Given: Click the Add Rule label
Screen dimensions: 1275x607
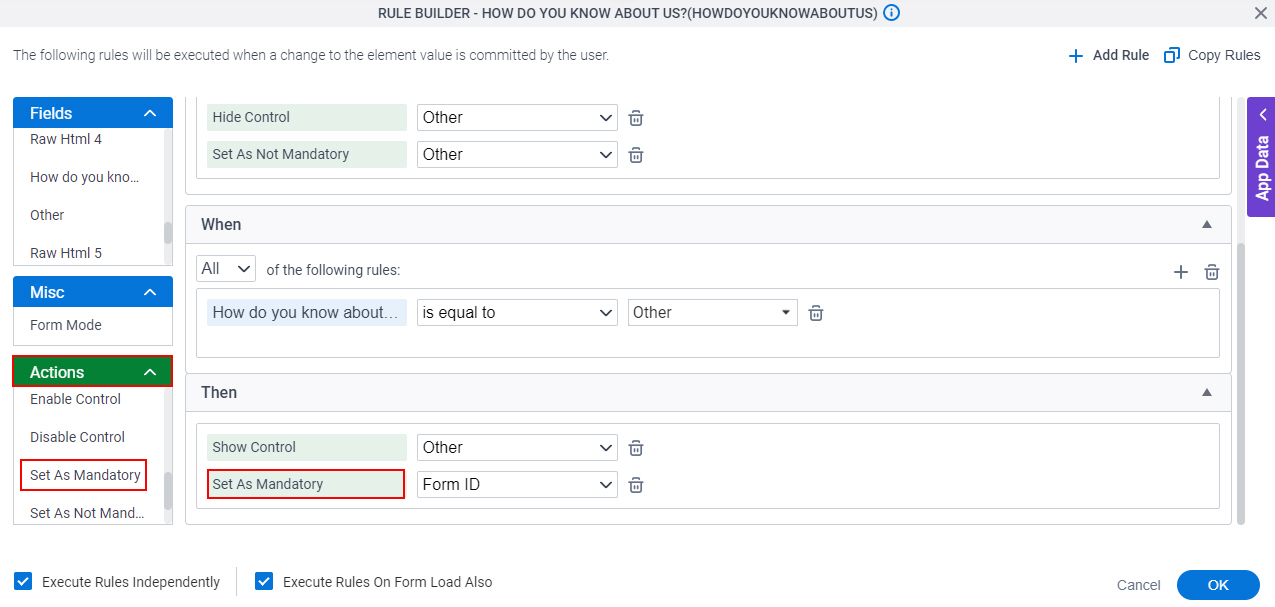Looking at the screenshot, I should (1121, 55).
